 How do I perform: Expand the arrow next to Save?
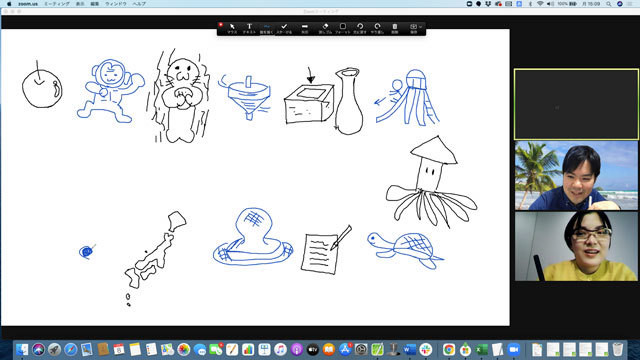[x=420, y=27]
